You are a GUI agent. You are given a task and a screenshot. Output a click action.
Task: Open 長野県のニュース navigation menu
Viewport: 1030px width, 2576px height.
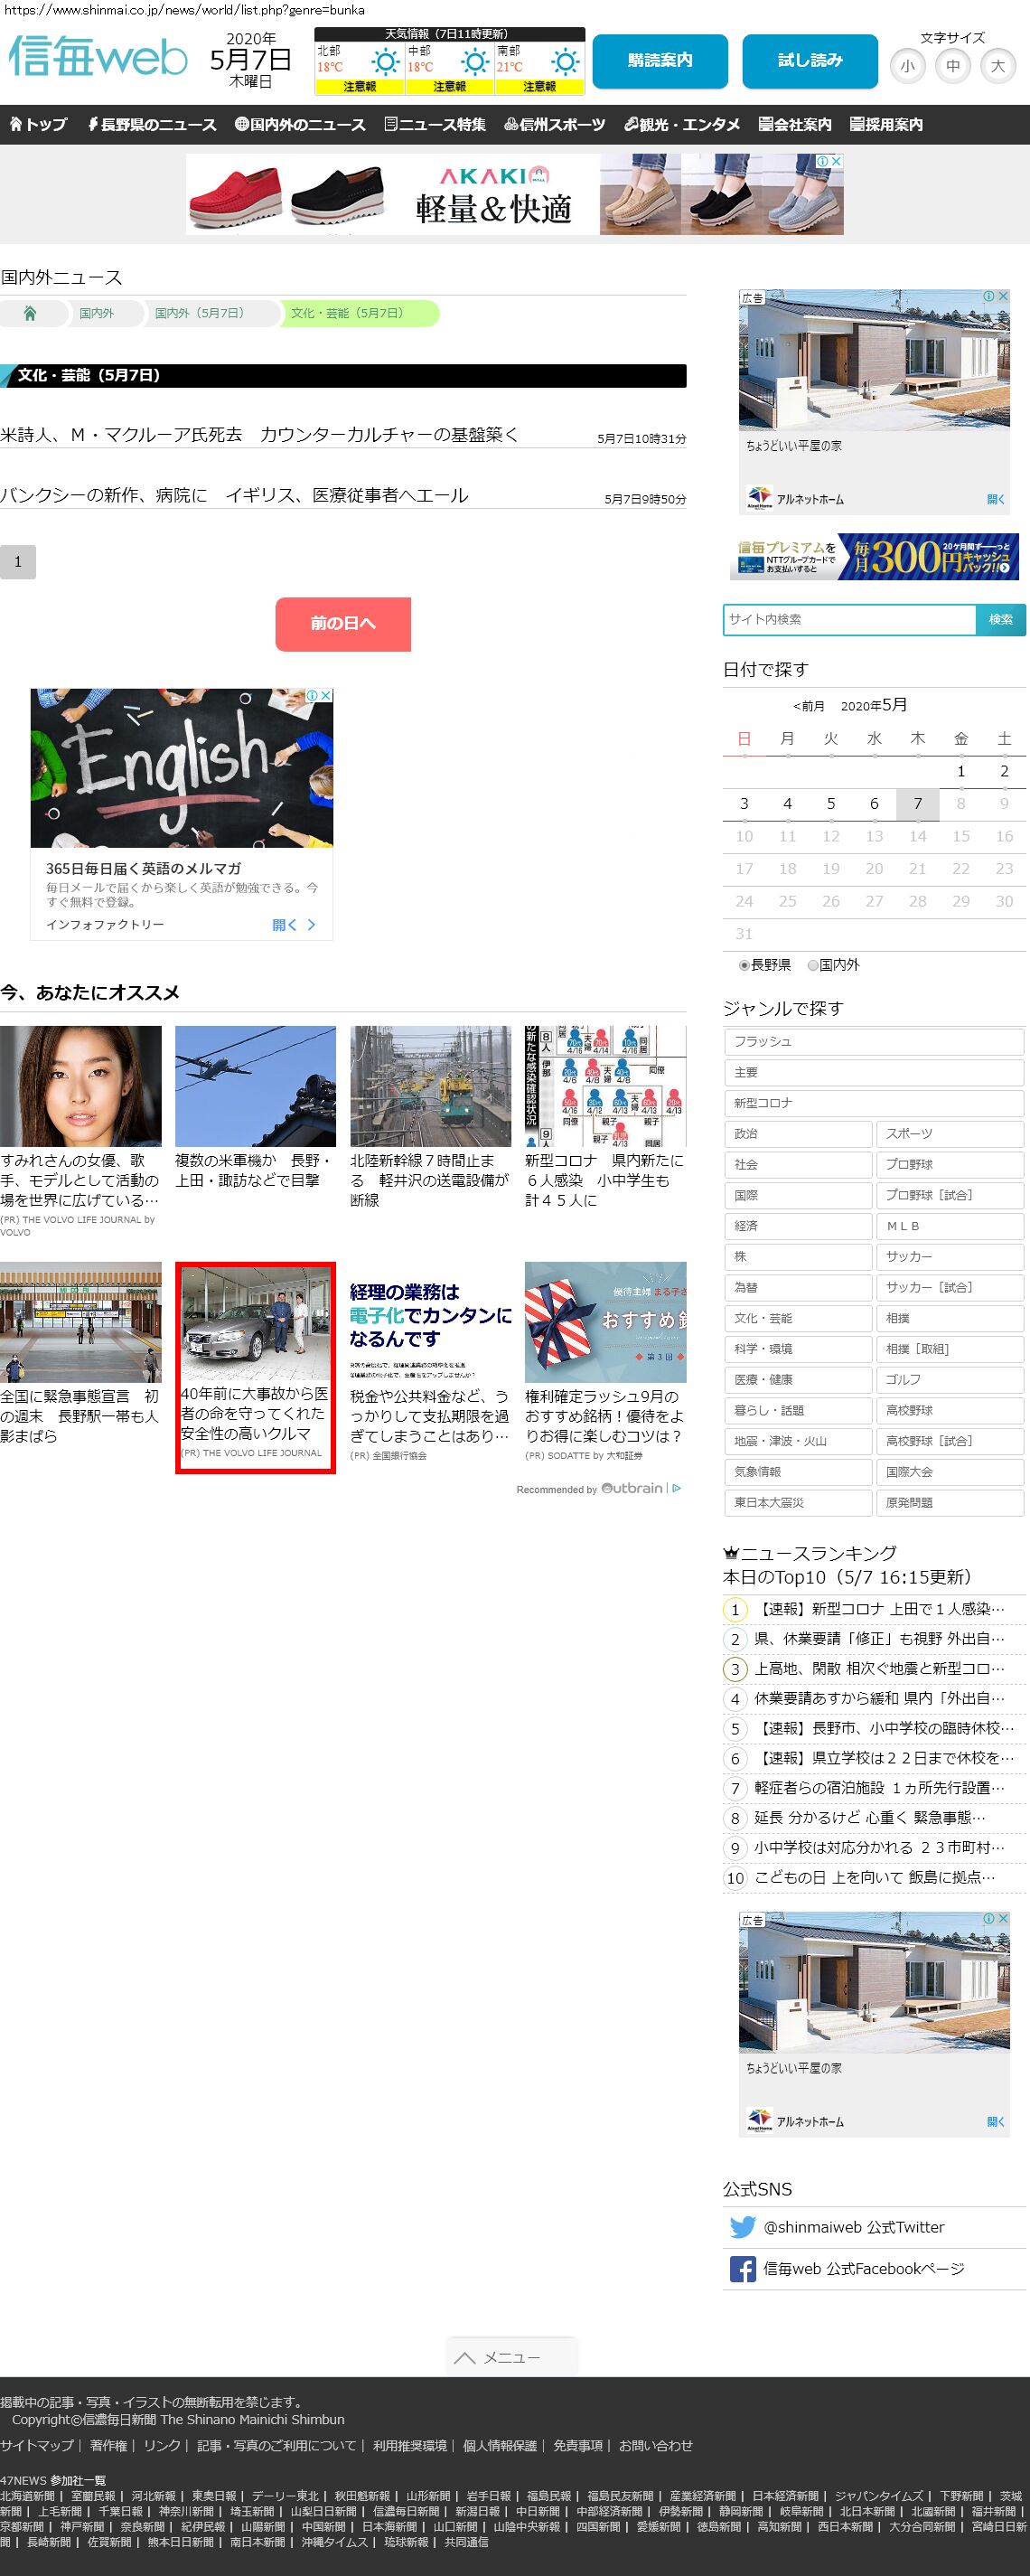click(x=151, y=125)
